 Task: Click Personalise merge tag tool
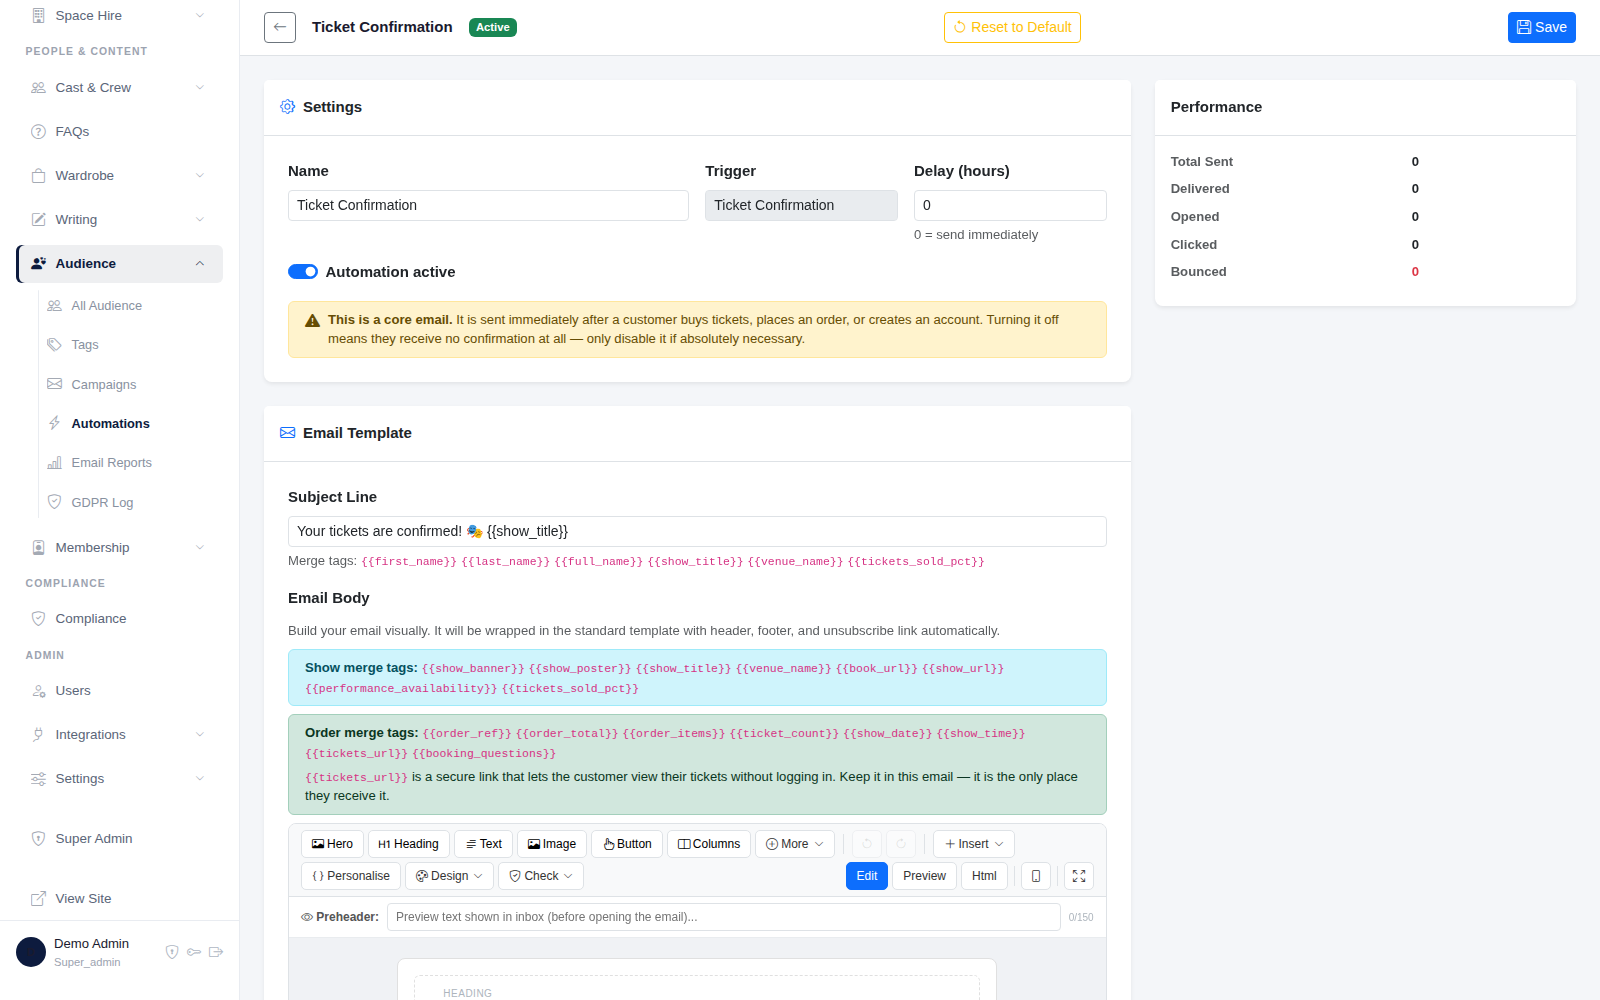tap(351, 876)
